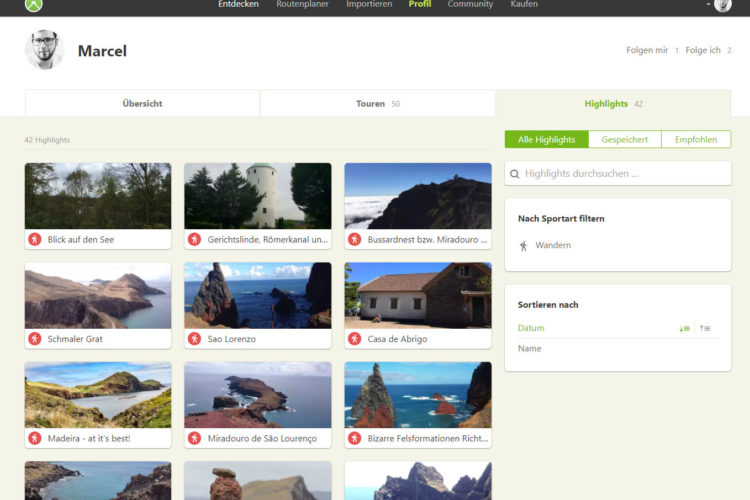Sort by date ascending icon
This screenshot has height=500, width=750.
(x=705, y=328)
